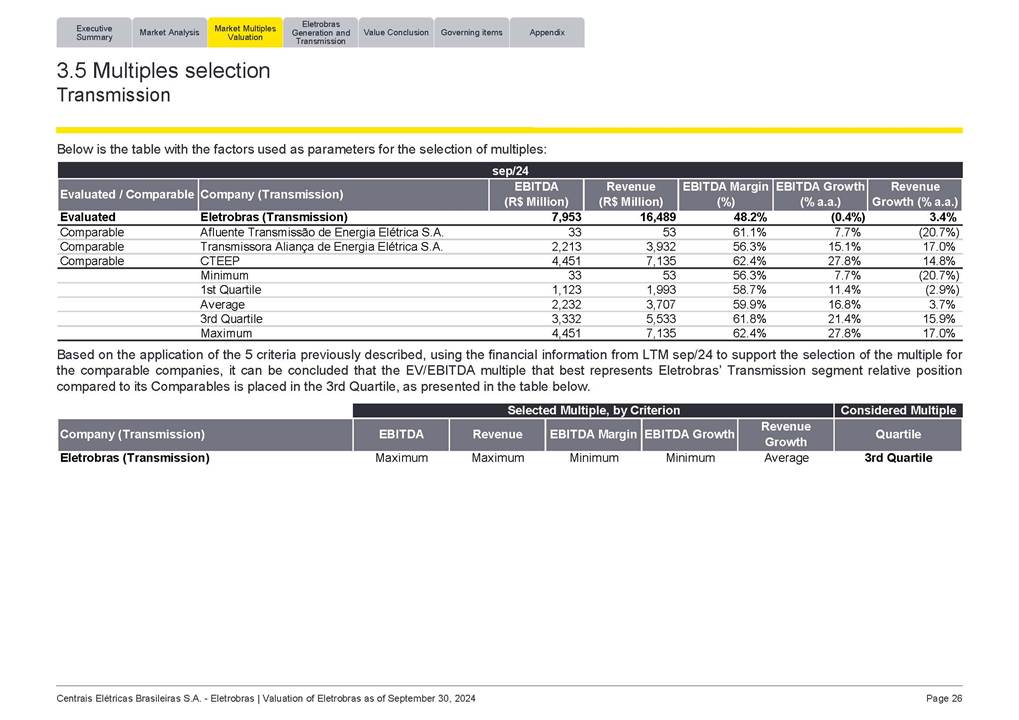Go to the Value Conclusion tab
1019x720 pixels.
point(395,32)
